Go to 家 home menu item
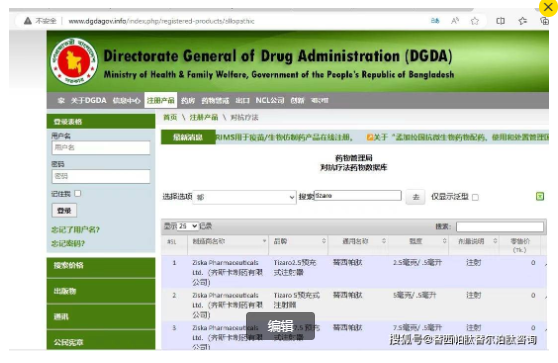558x363 pixels. tap(61, 101)
